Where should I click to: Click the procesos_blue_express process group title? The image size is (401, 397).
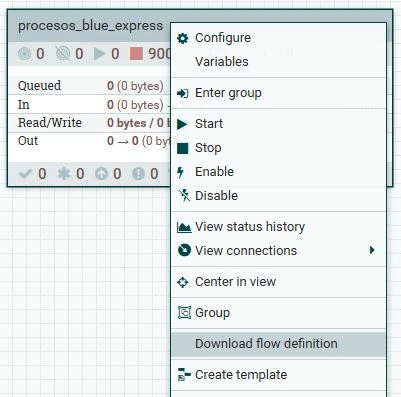[x=90, y=26]
